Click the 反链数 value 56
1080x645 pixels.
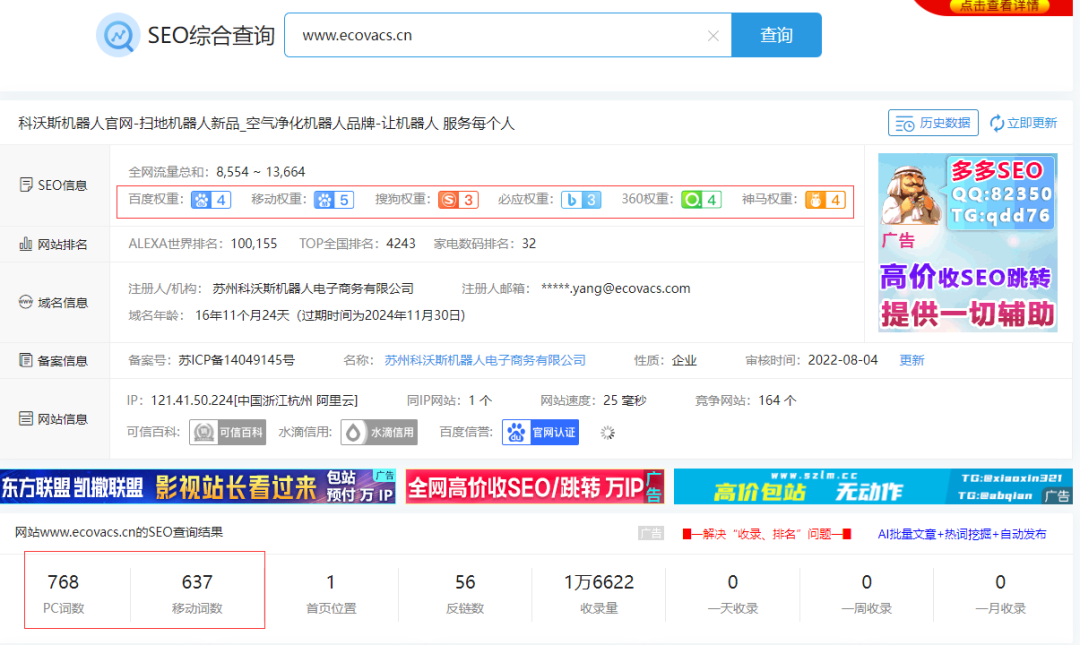click(465, 582)
